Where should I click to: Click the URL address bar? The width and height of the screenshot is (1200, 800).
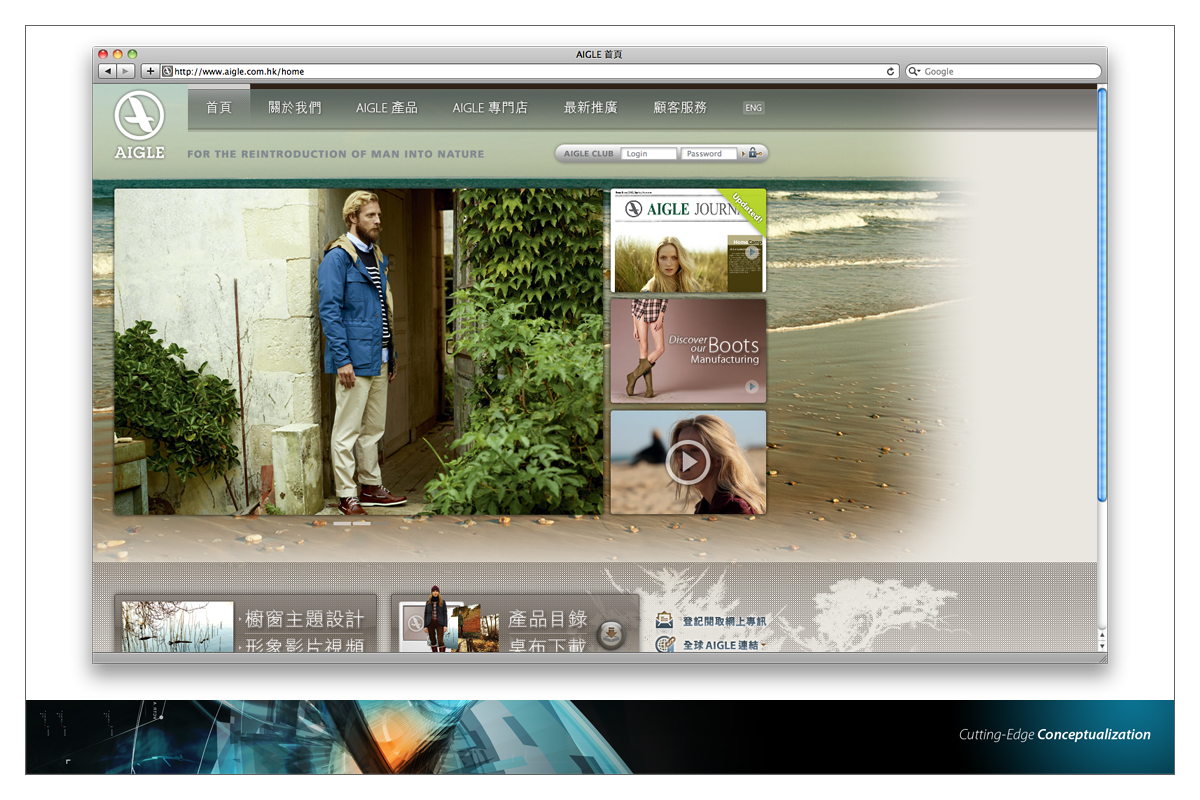click(x=530, y=72)
